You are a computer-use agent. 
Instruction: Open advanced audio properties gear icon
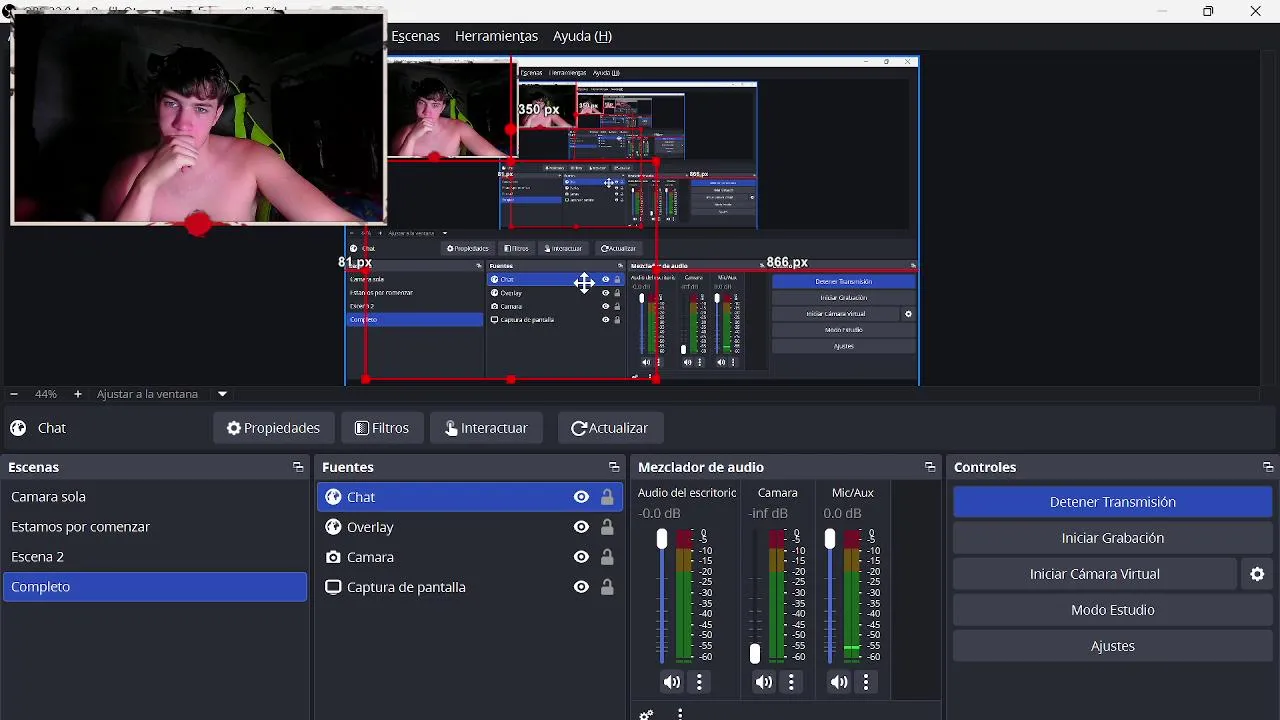pyautogui.click(x=647, y=714)
